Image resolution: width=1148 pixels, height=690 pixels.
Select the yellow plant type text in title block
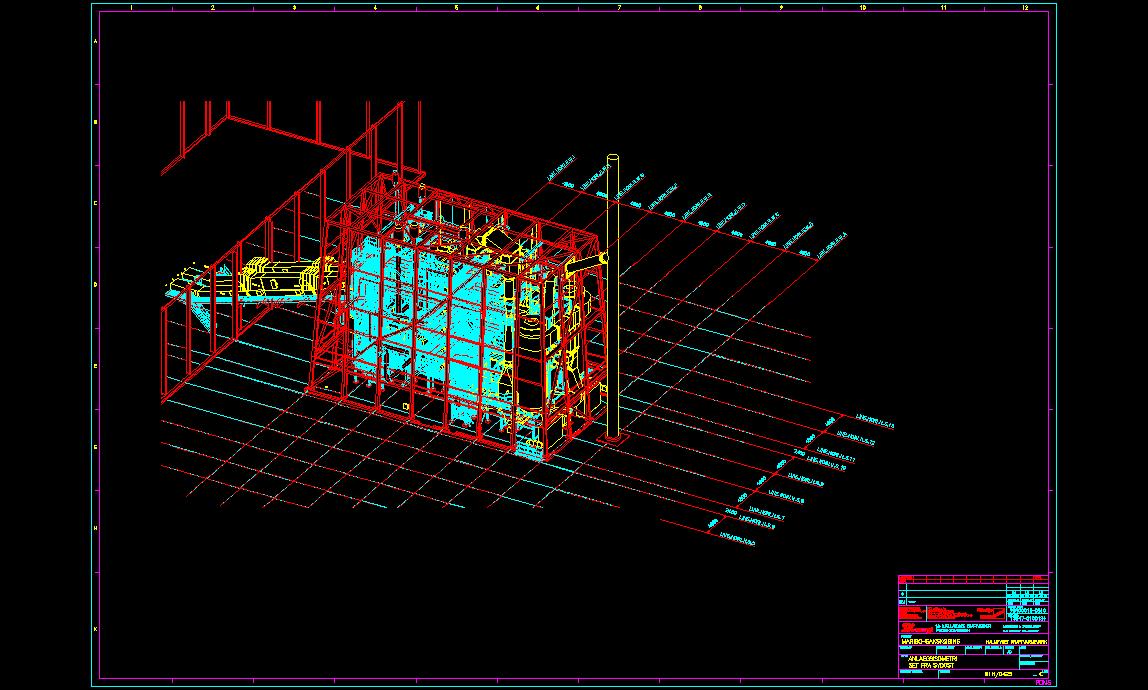[1016, 642]
